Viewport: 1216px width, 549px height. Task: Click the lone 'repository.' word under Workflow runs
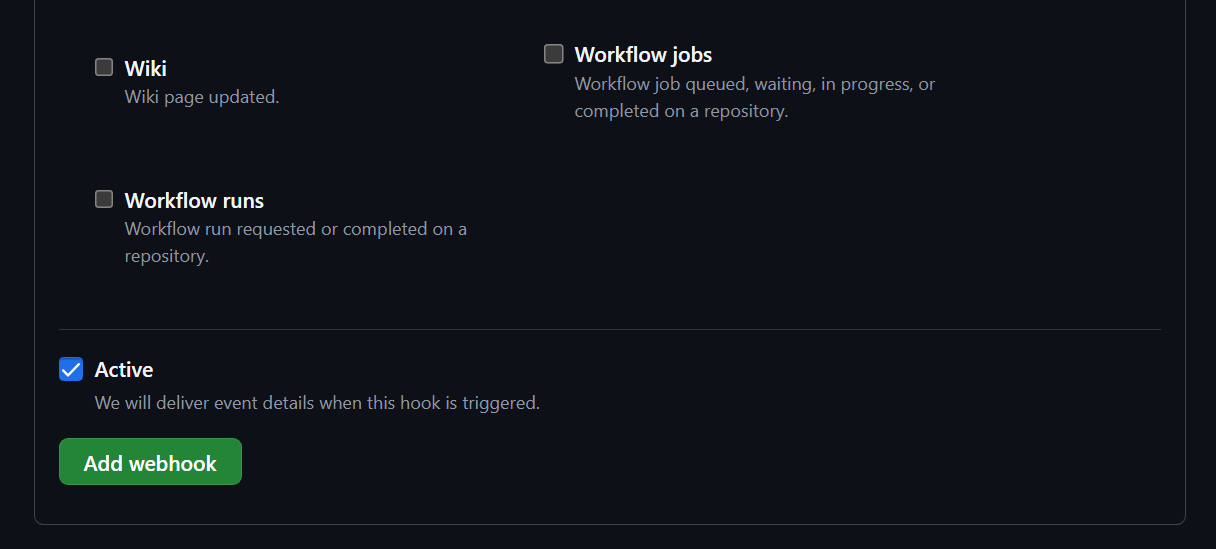pyautogui.click(x=167, y=257)
